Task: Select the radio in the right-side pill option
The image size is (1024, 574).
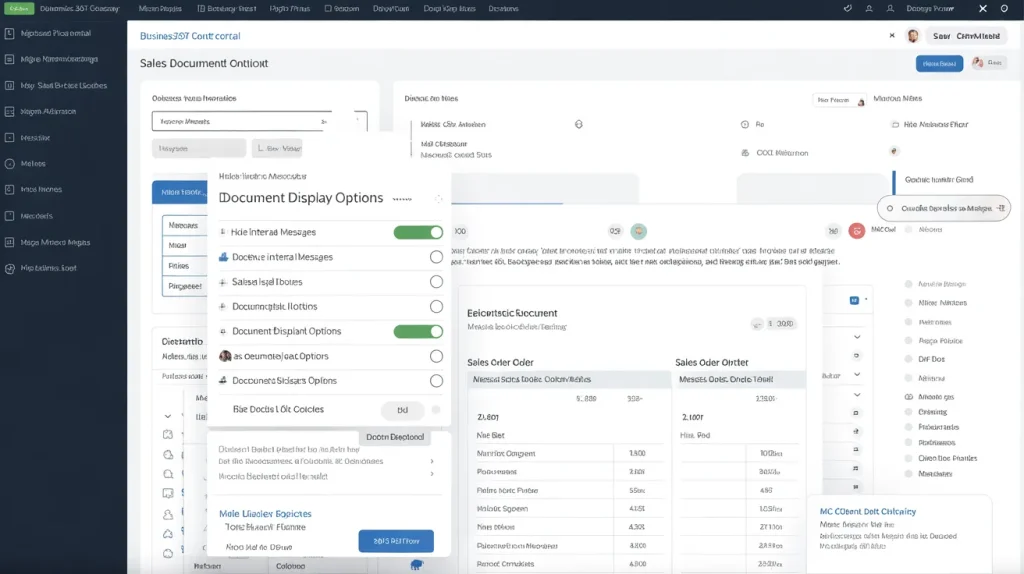Action: tap(889, 208)
